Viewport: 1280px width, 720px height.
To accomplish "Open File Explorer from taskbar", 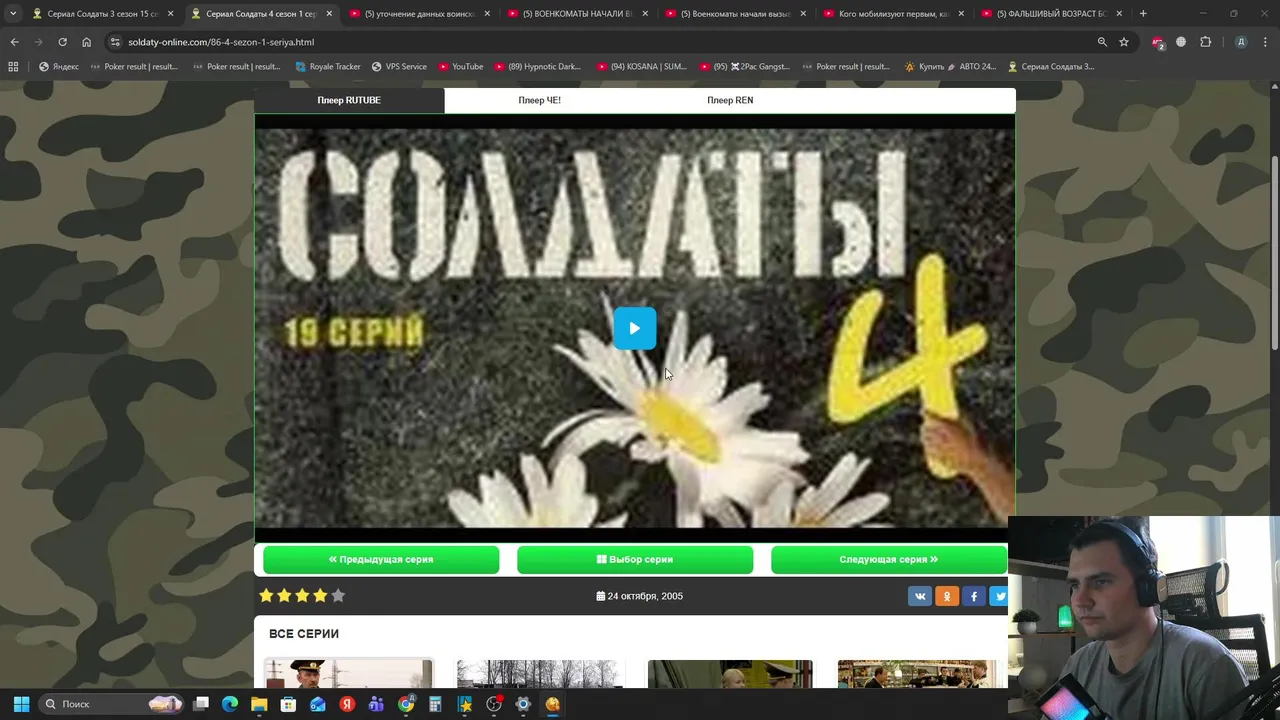I will coord(259,704).
